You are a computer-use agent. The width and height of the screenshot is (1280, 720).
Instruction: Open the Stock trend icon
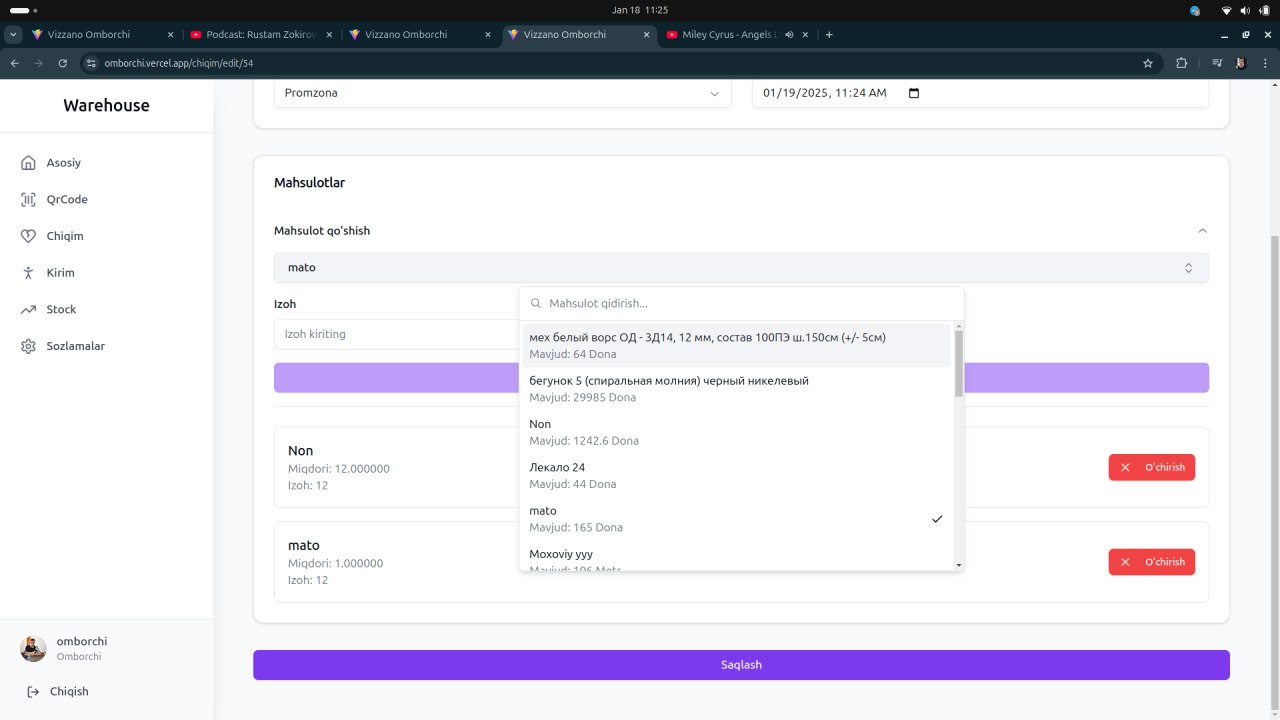click(x=28, y=310)
